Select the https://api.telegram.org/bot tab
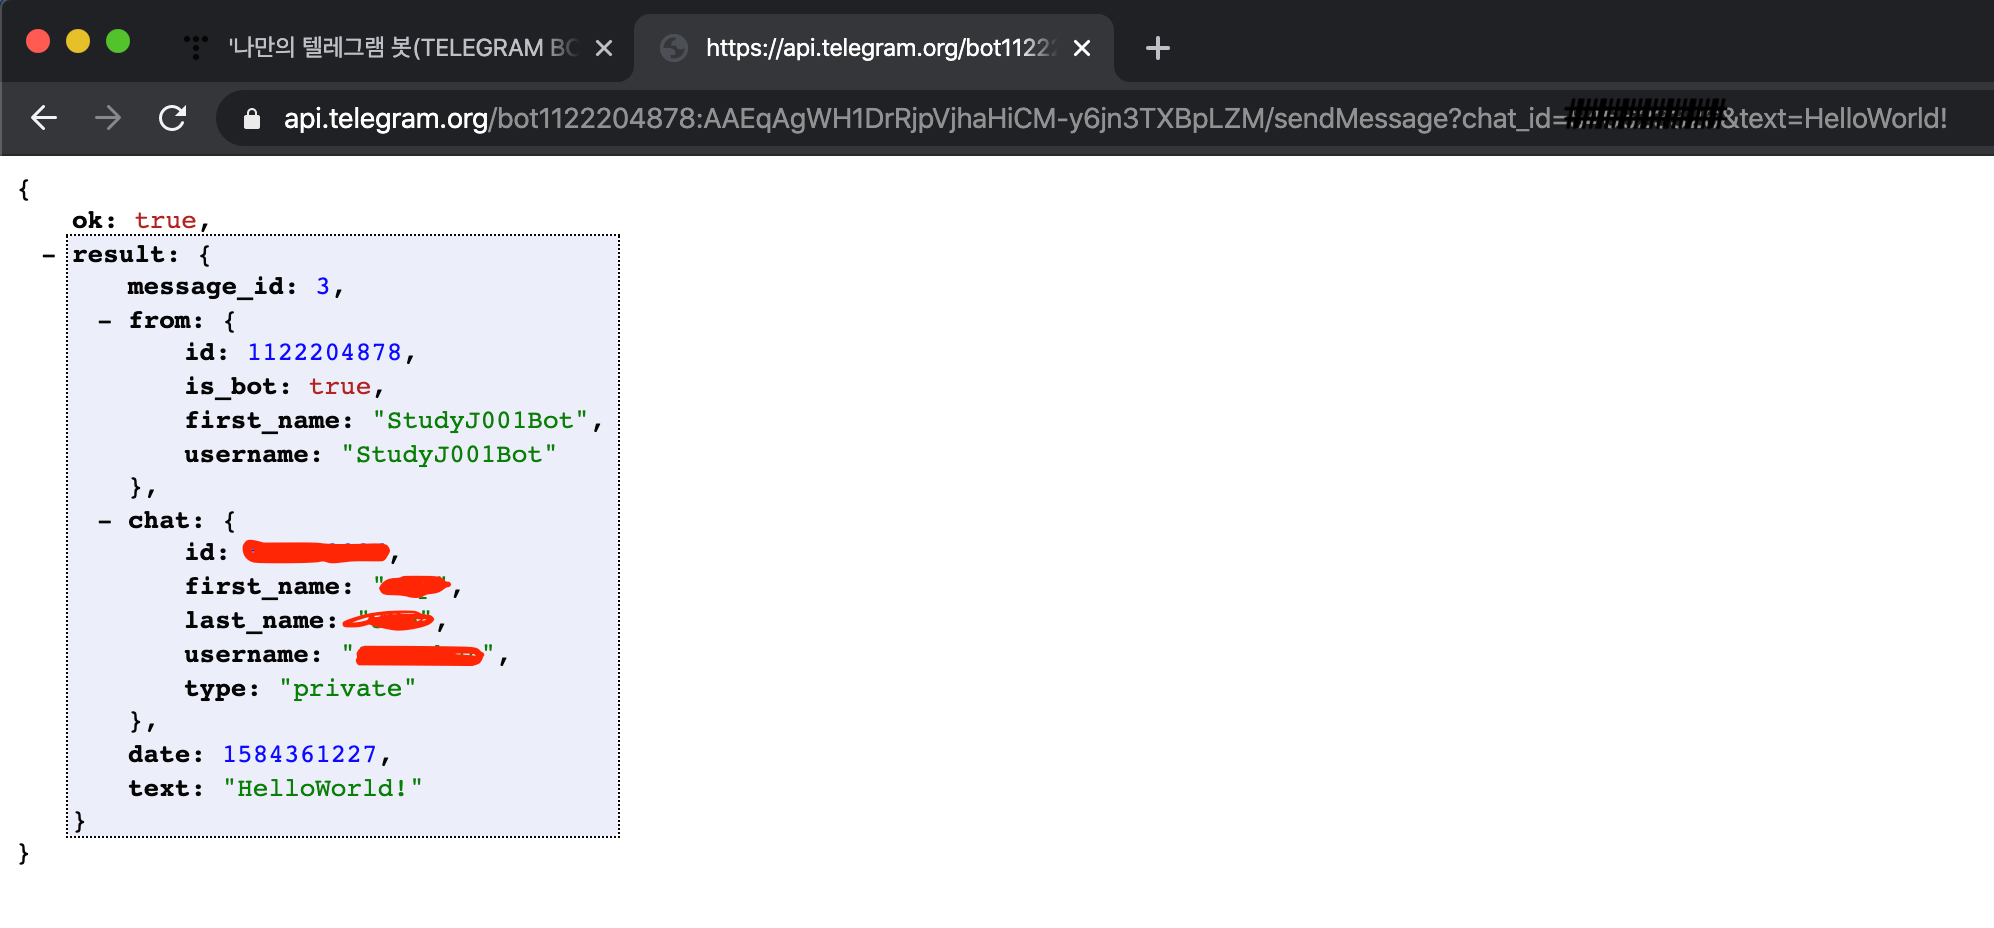Image resolution: width=1994 pixels, height=928 pixels. pos(876,48)
